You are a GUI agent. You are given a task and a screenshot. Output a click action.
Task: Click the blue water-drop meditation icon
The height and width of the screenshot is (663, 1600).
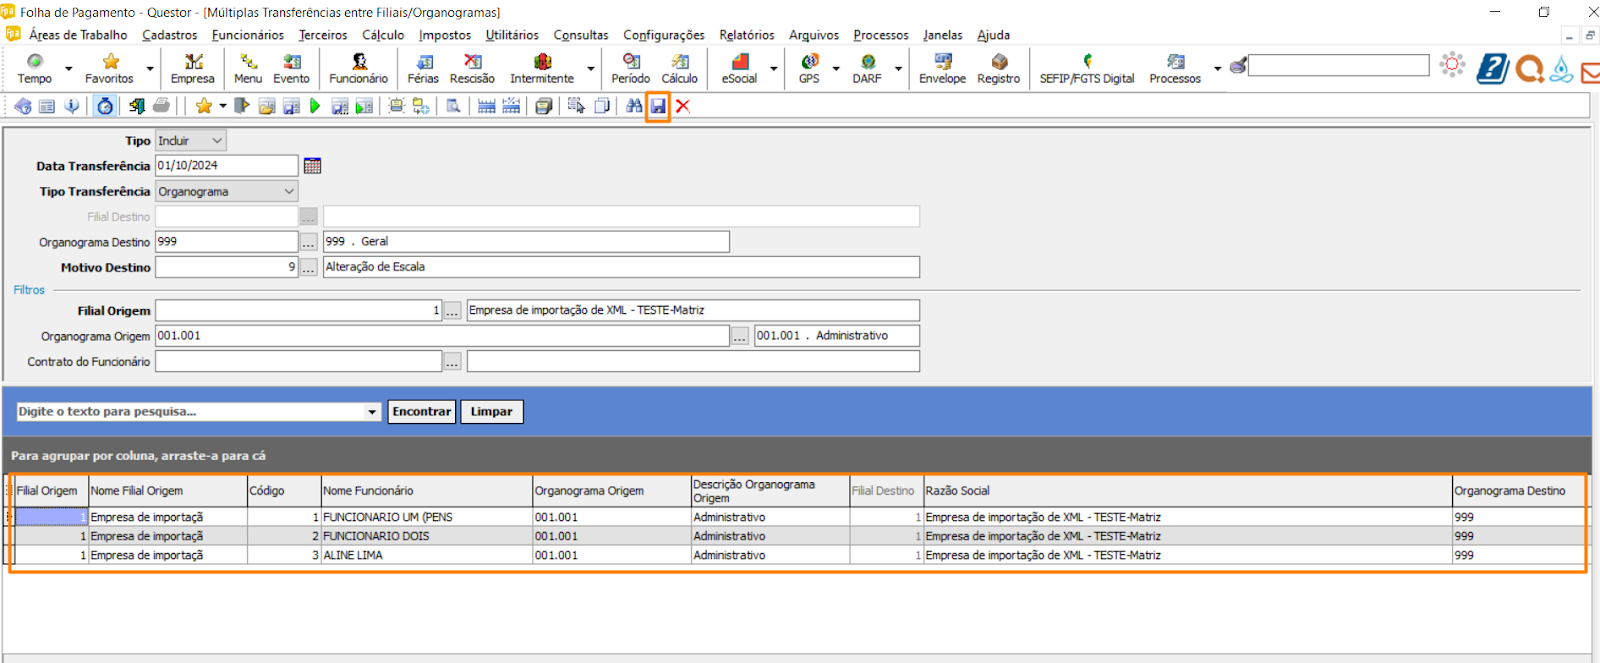(1561, 68)
